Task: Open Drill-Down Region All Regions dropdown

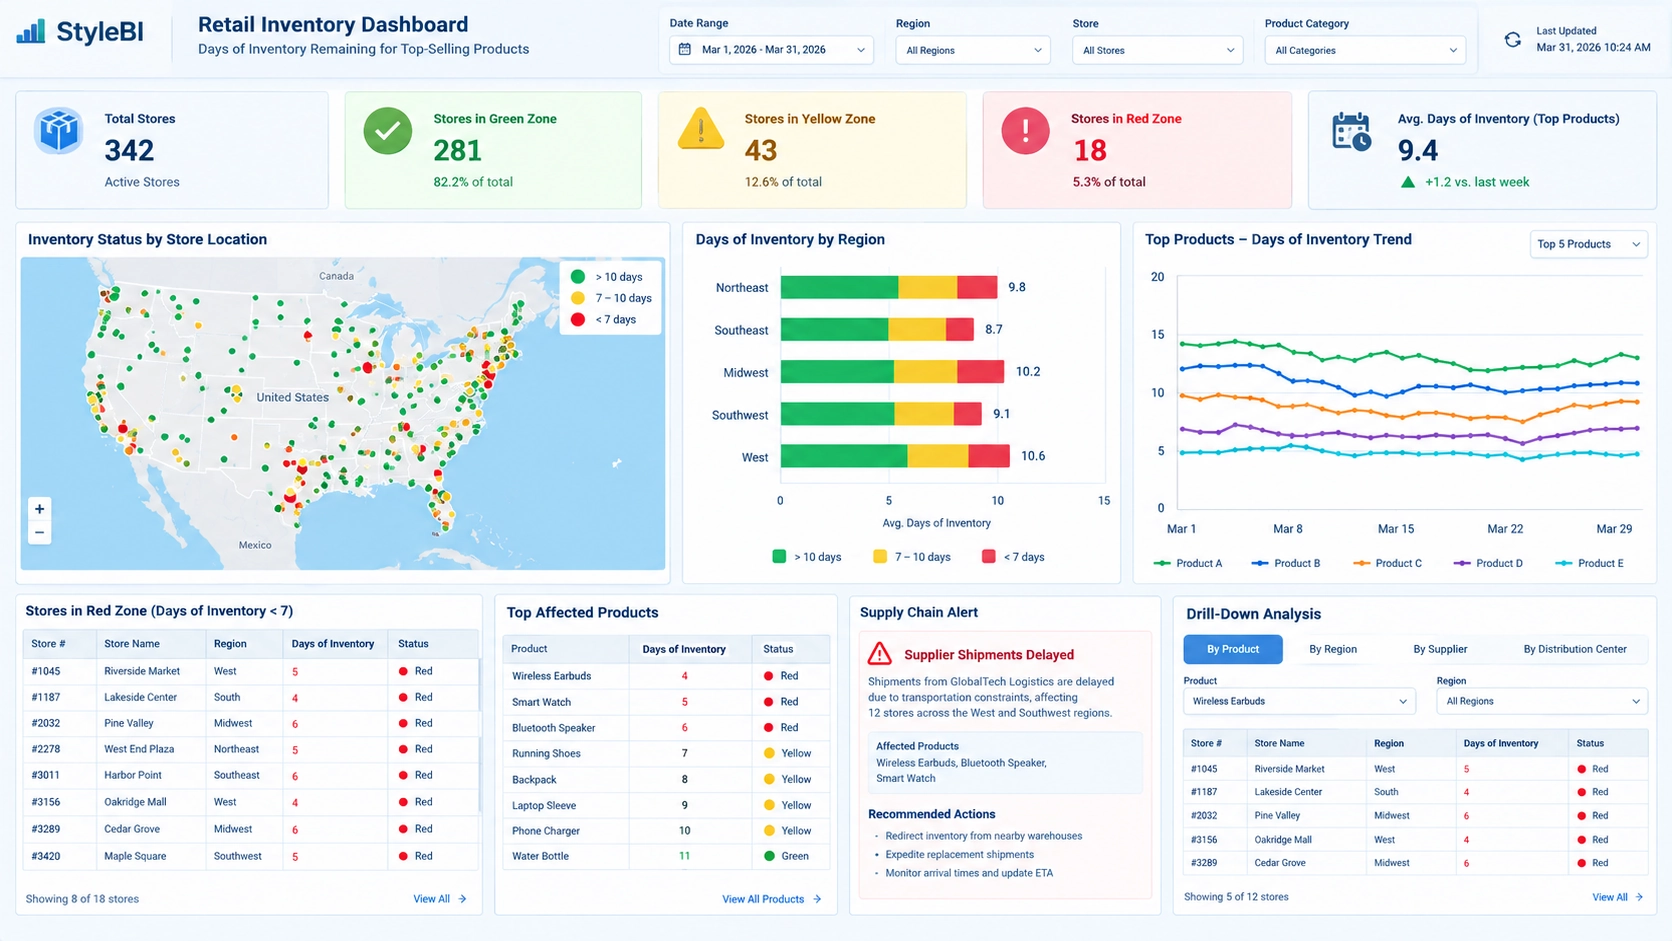Action: pos(1542,701)
